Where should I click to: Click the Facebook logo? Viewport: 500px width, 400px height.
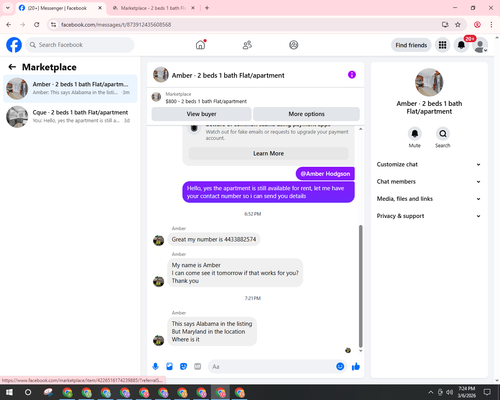pos(14,45)
